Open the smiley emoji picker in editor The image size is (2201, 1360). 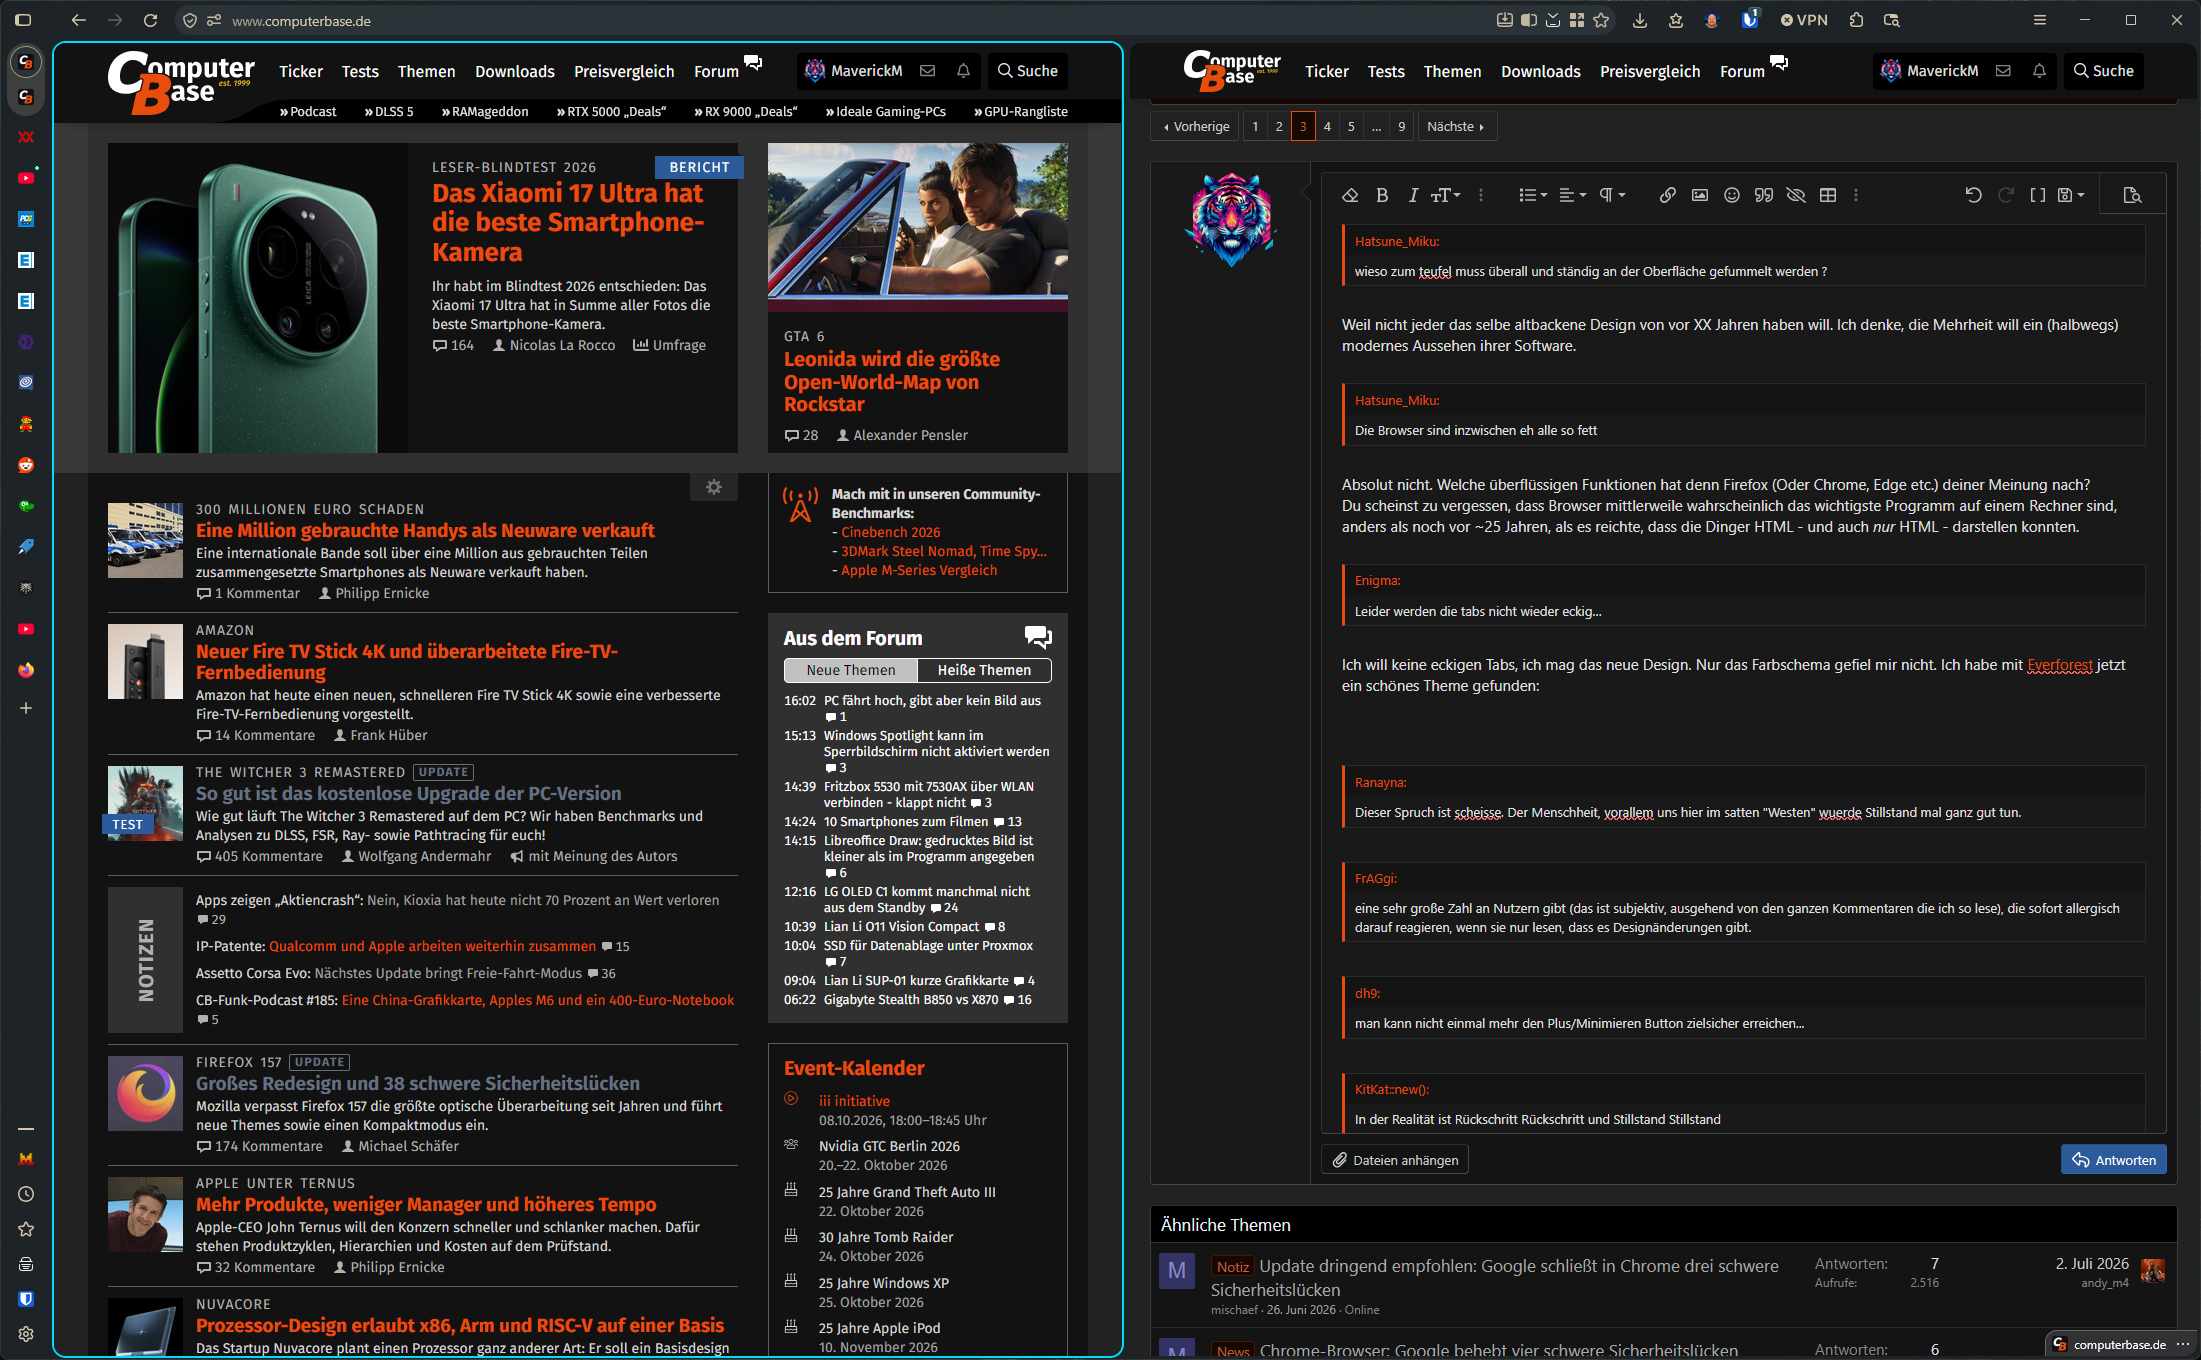pos(1731,195)
